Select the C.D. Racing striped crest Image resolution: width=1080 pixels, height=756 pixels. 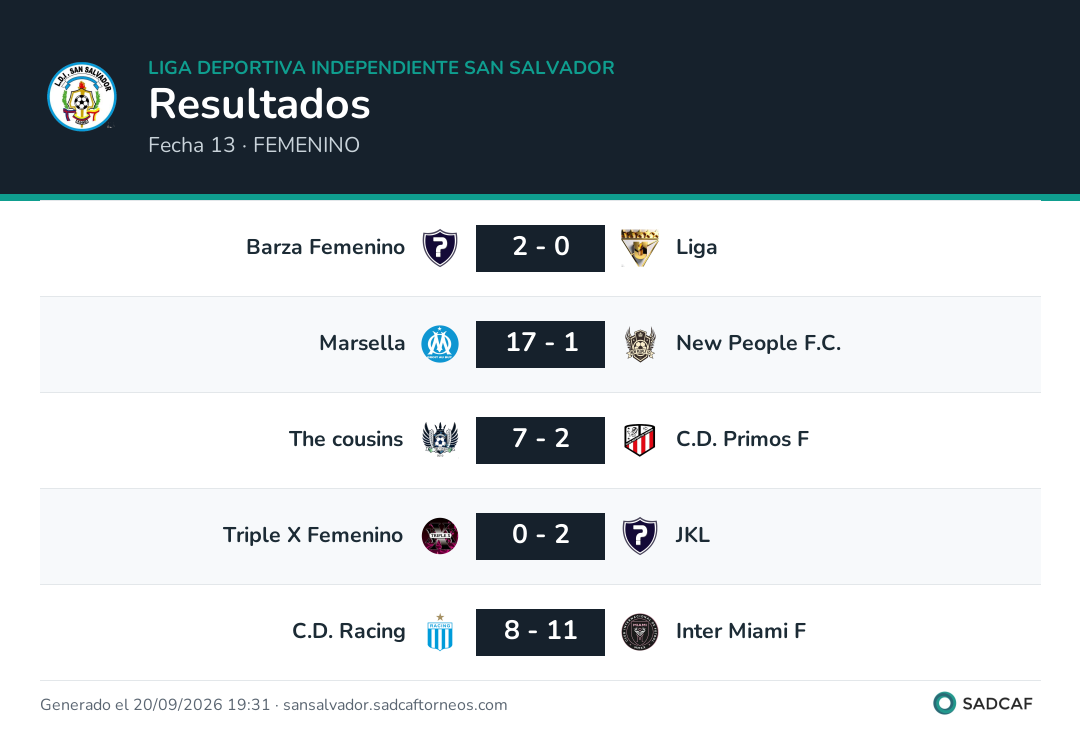(x=439, y=632)
